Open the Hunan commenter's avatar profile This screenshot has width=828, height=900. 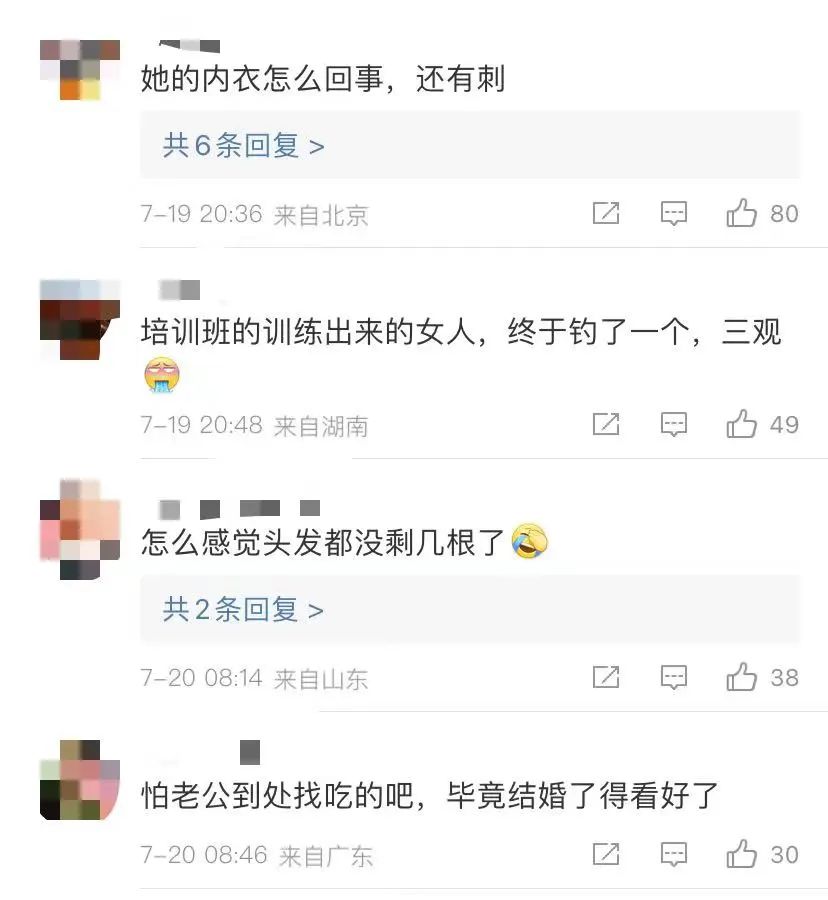point(80,320)
